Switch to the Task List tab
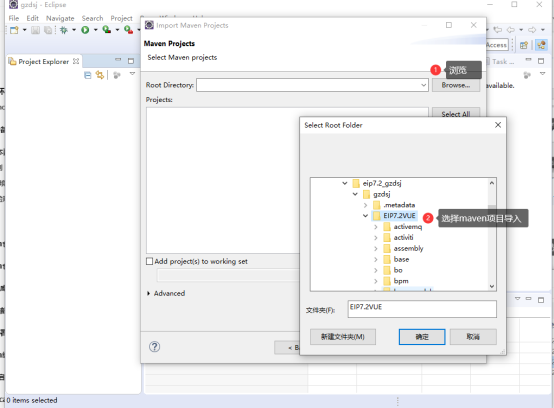Viewport: 554px width, 408px height. click(x=501, y=61)
